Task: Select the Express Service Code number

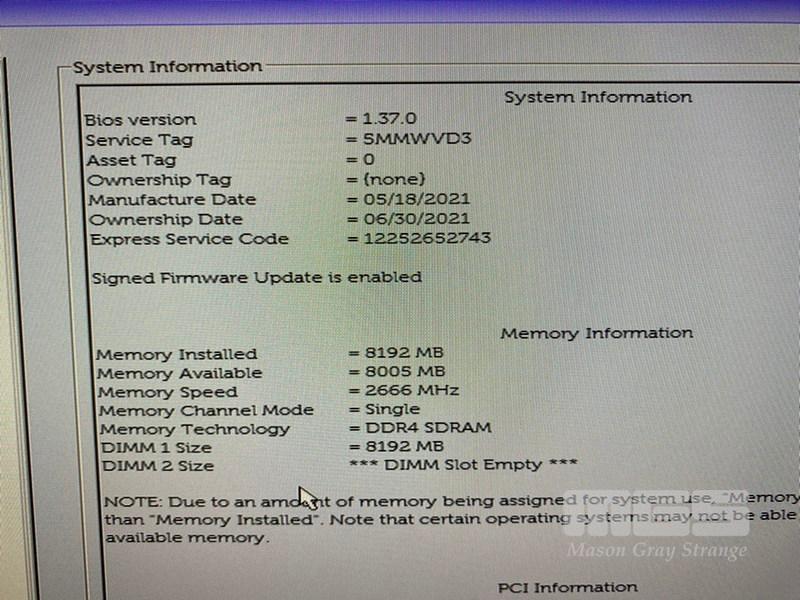Action: coord(427,239)
